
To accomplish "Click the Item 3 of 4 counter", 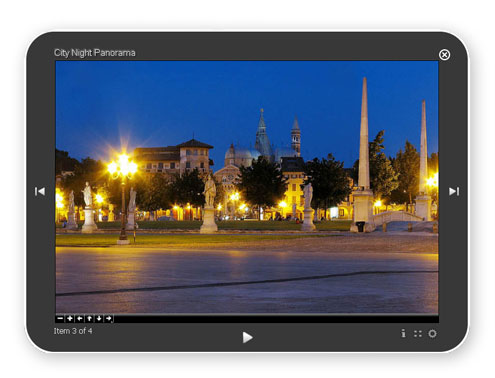I will click(73, 331).
